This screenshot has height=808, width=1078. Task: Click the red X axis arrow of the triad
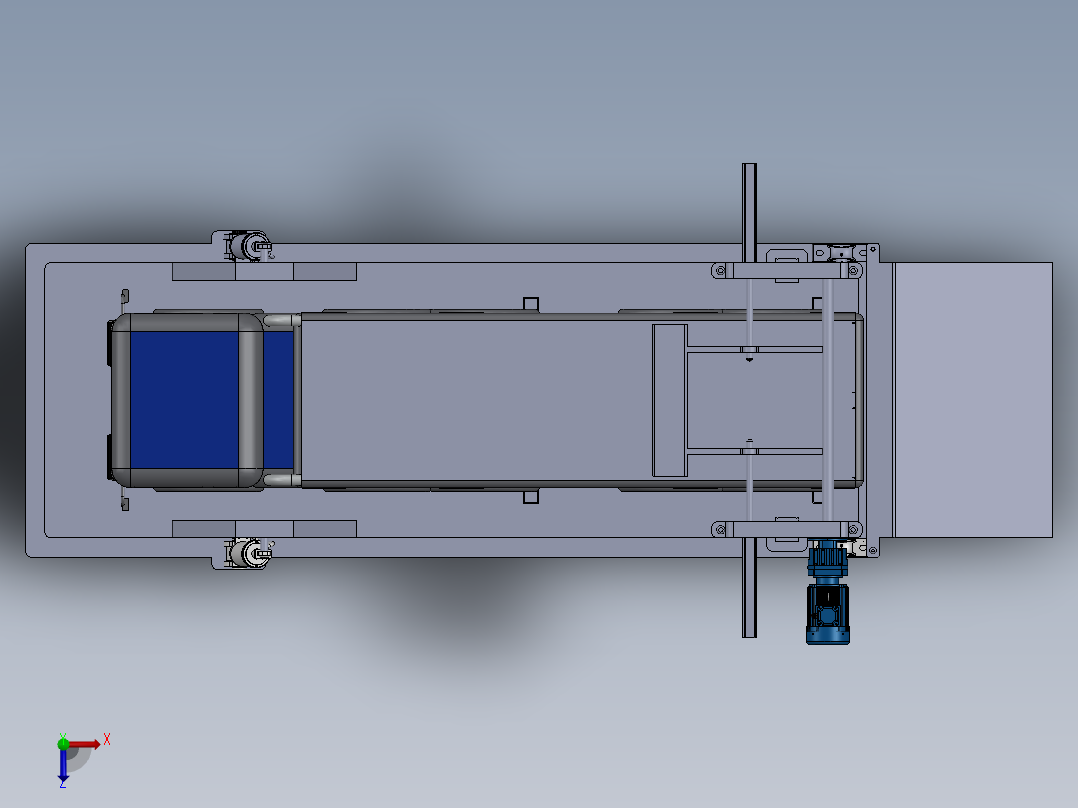coord(85,745)
